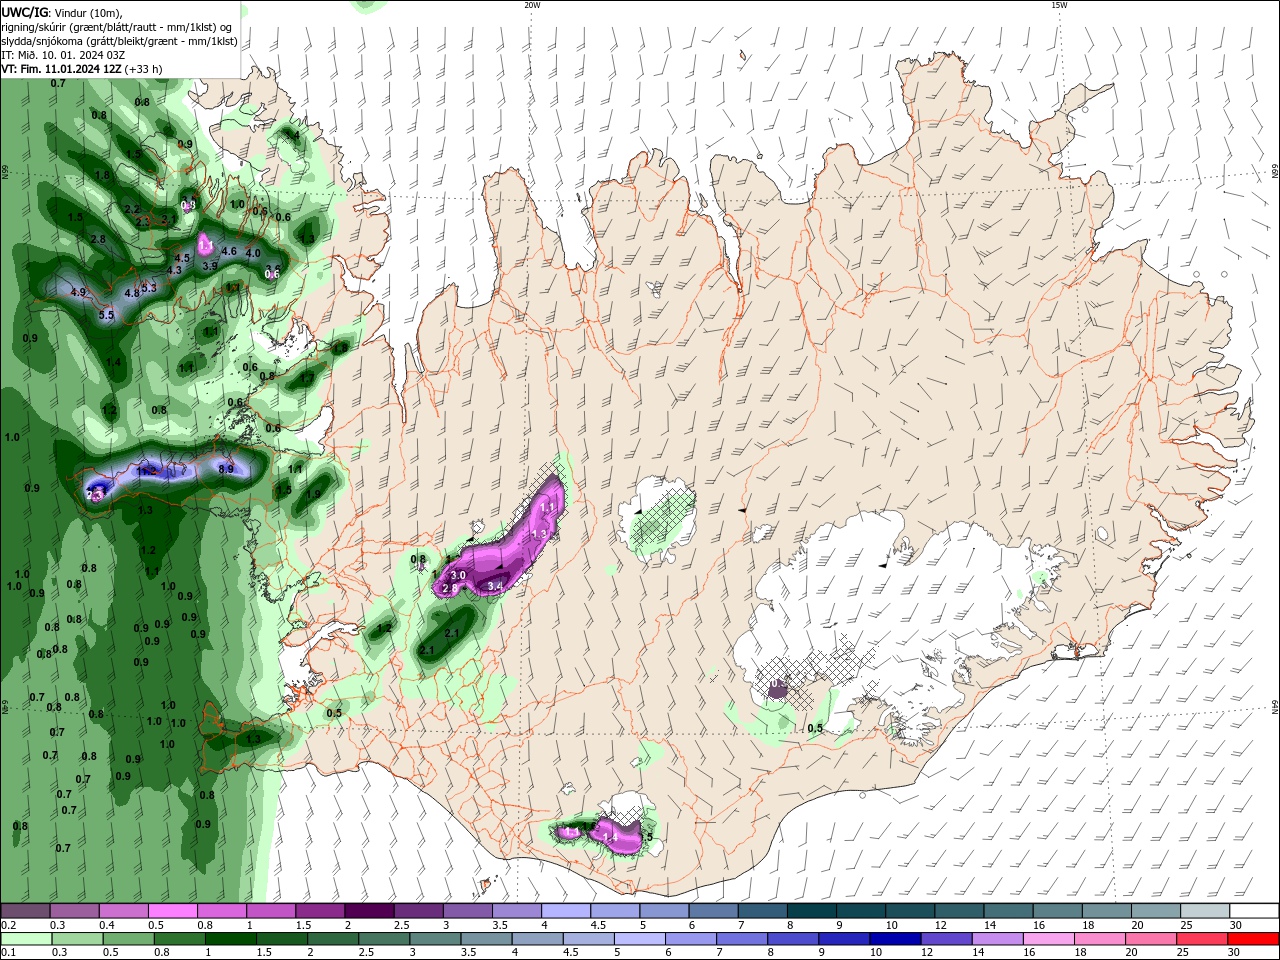Pick the light grey snow swatch between 25 and 30
Screen dimensions: 1280x960
coord(1206,911)
